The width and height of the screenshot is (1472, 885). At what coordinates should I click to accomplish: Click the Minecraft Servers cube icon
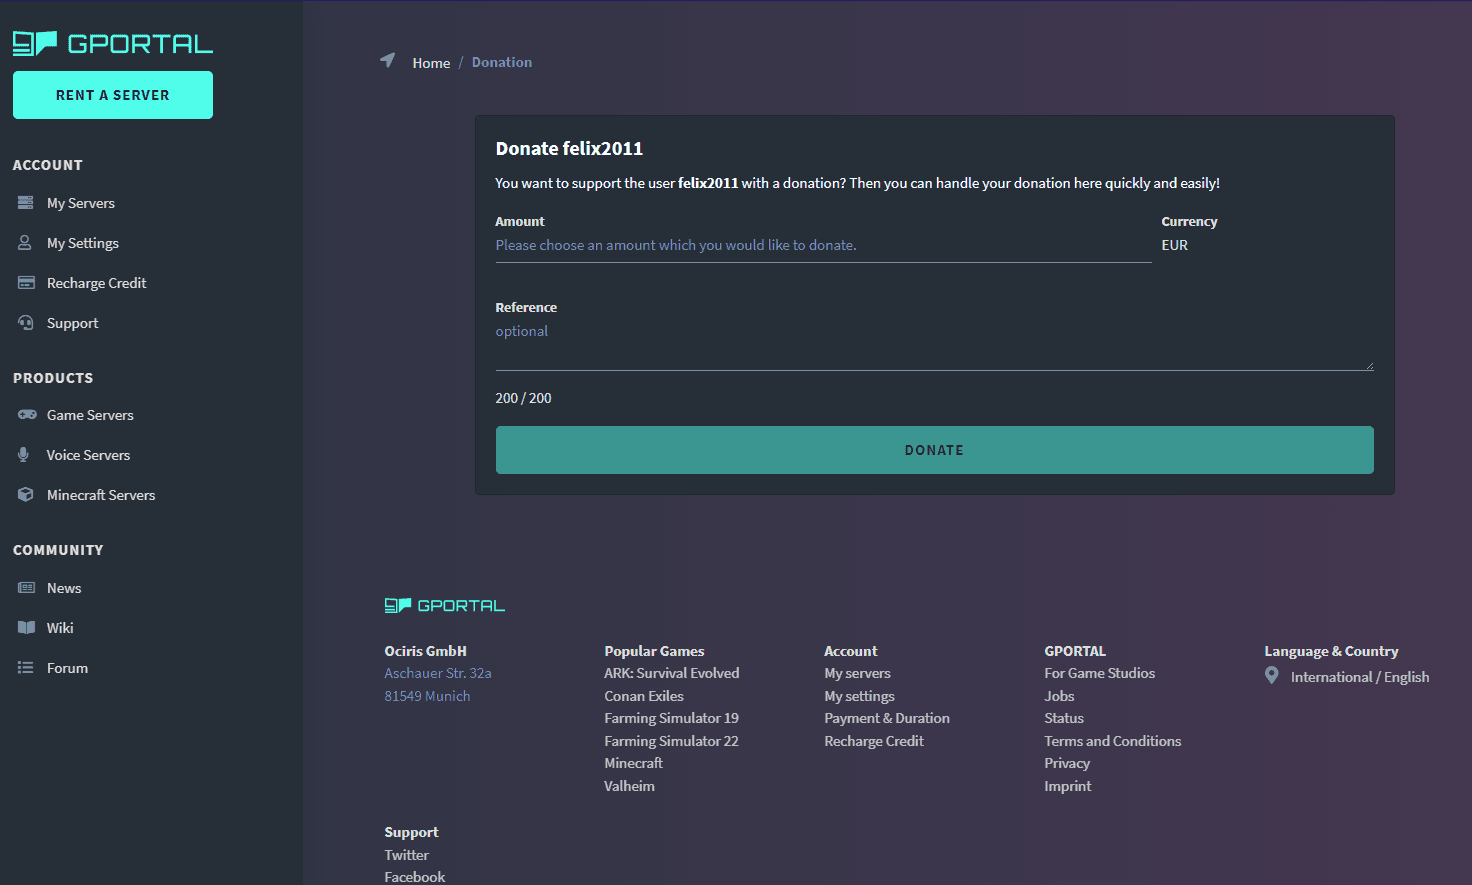(26, 495)
